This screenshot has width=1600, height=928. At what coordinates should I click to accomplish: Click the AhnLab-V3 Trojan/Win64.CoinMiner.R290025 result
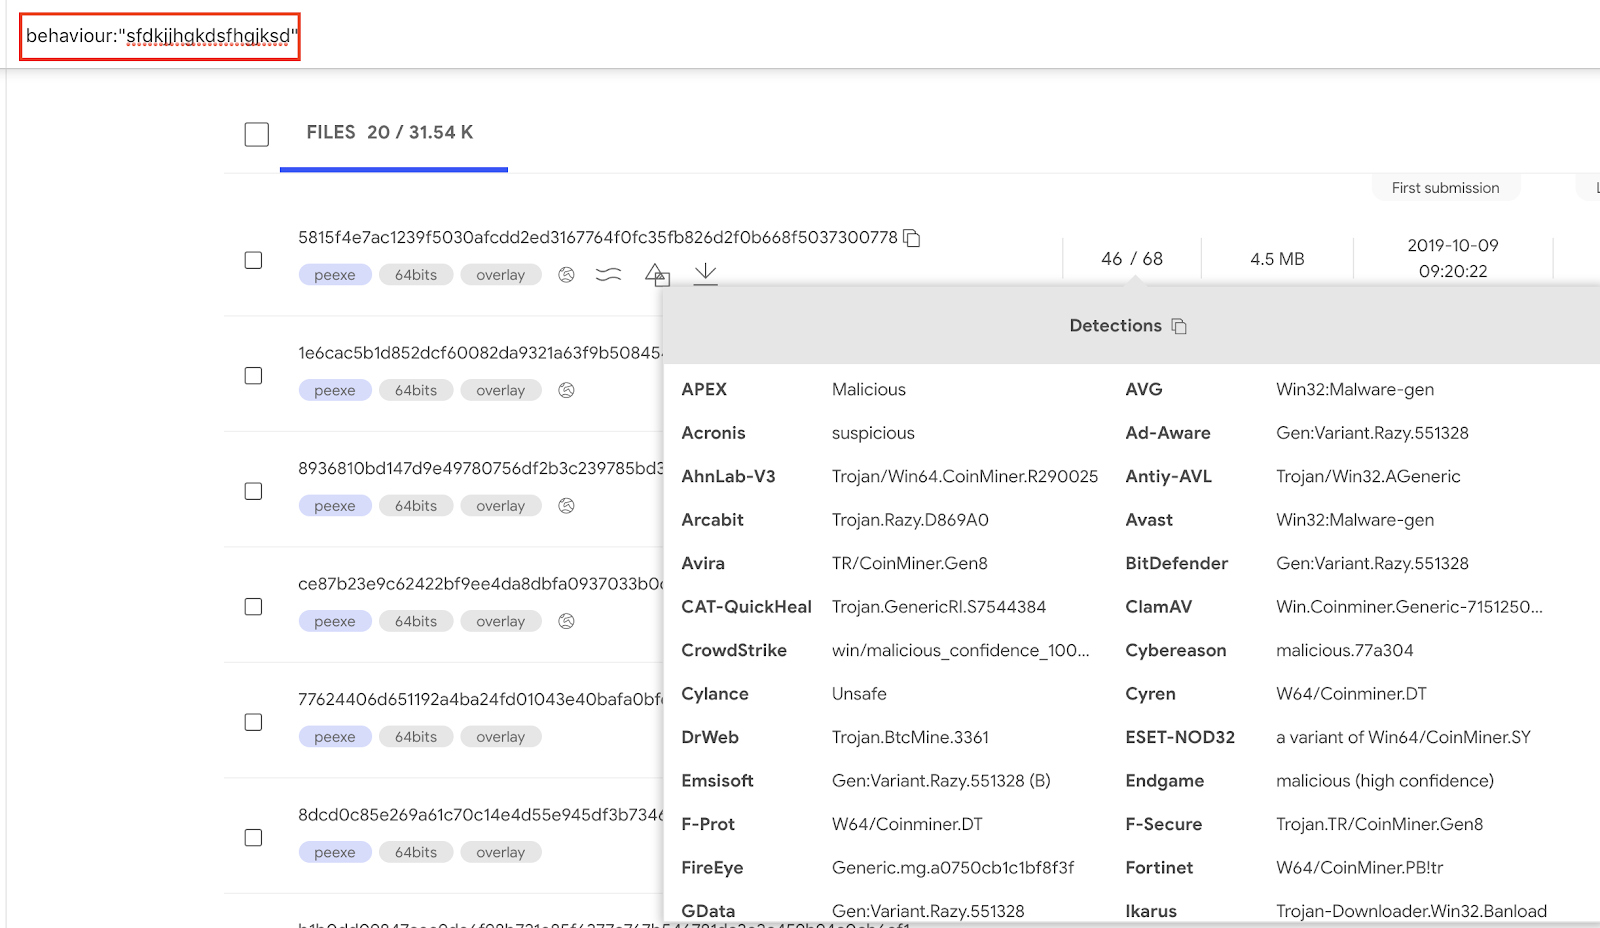coord(965,477)
